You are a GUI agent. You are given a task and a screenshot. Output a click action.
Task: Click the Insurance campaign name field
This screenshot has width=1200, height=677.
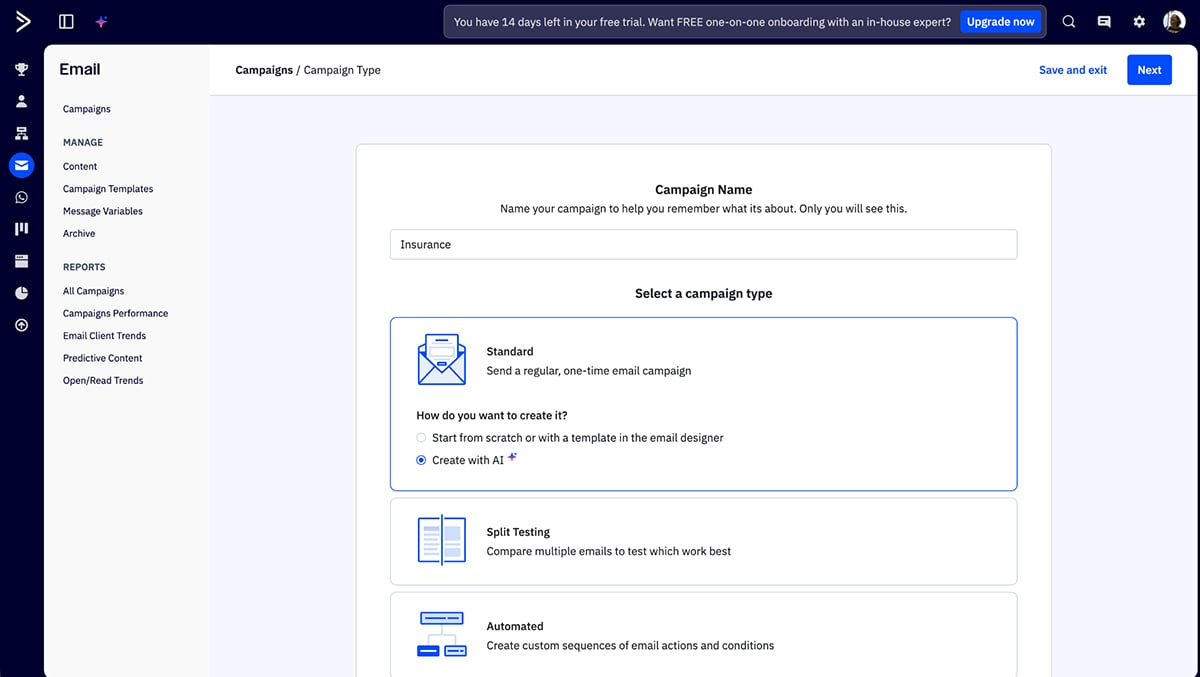click(703, 244)
